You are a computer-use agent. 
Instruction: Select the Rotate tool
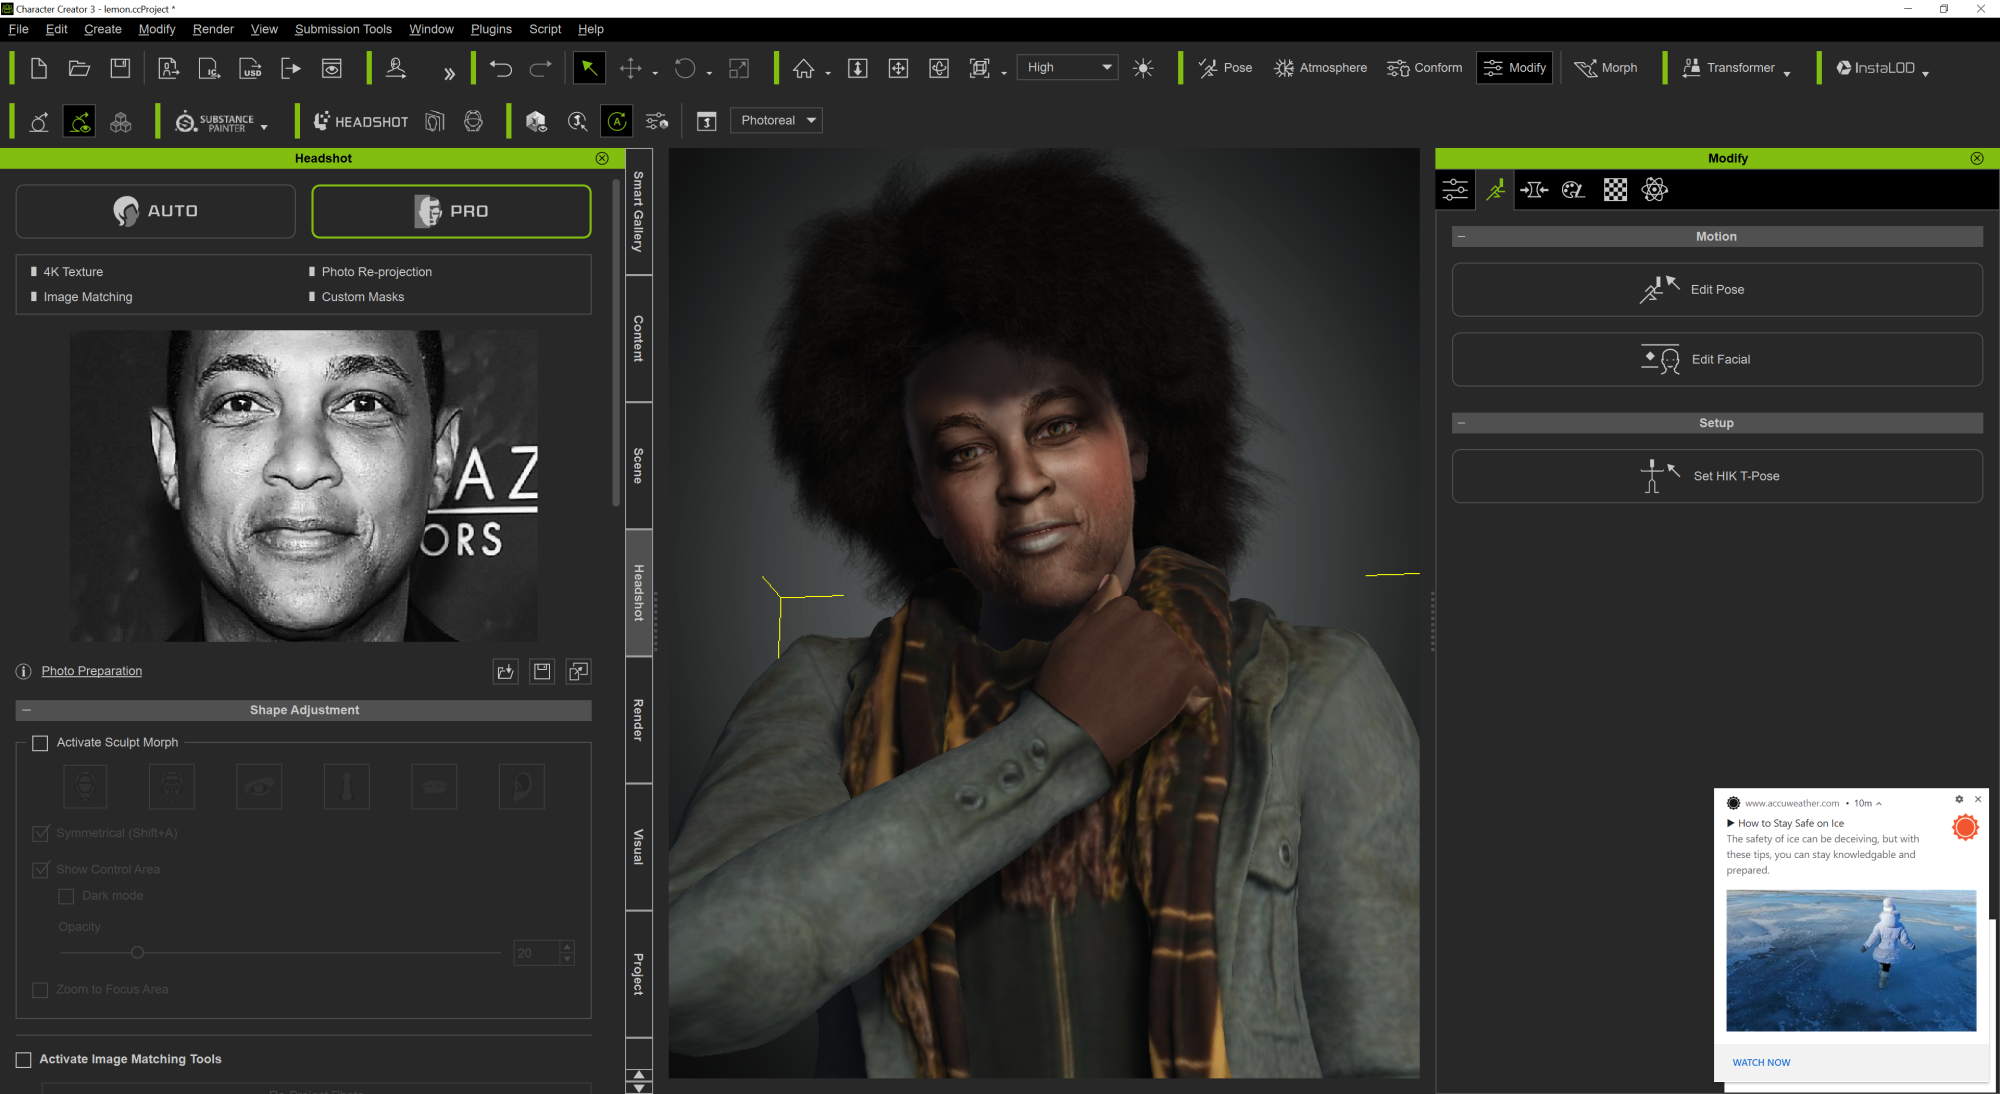tap(685, 68)
